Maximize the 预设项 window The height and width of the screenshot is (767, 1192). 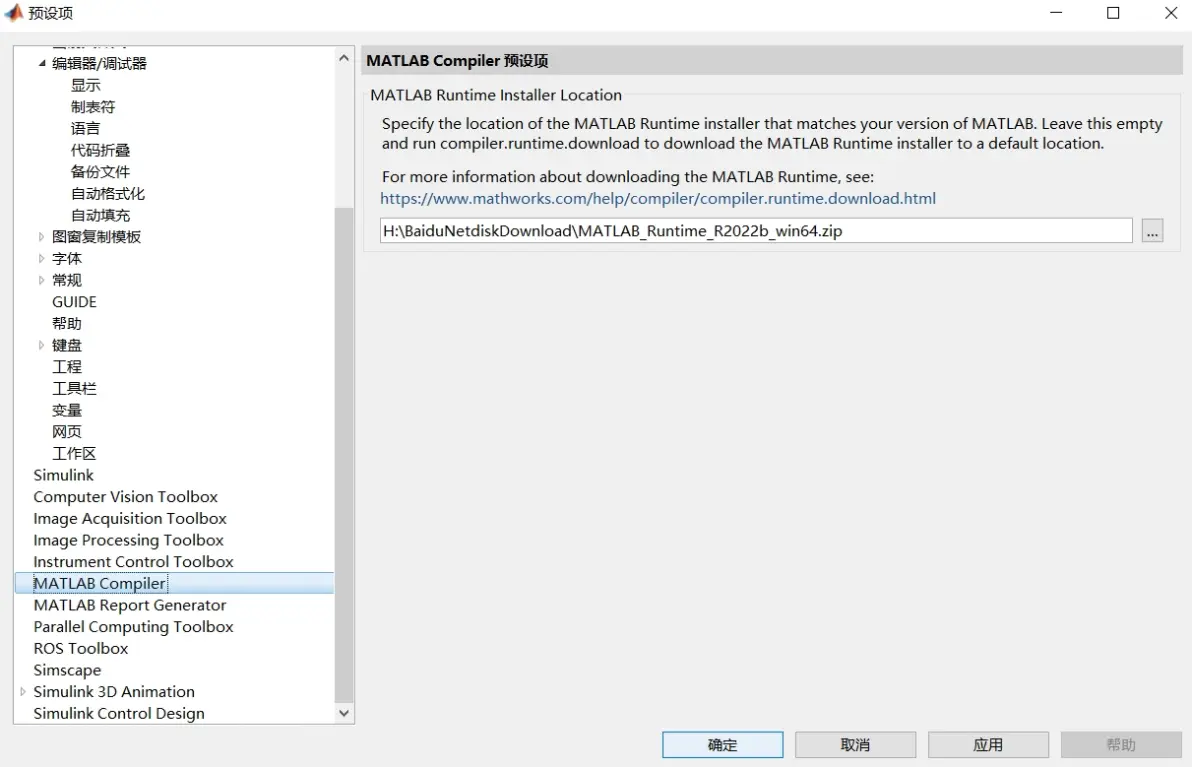point(1113,13)
